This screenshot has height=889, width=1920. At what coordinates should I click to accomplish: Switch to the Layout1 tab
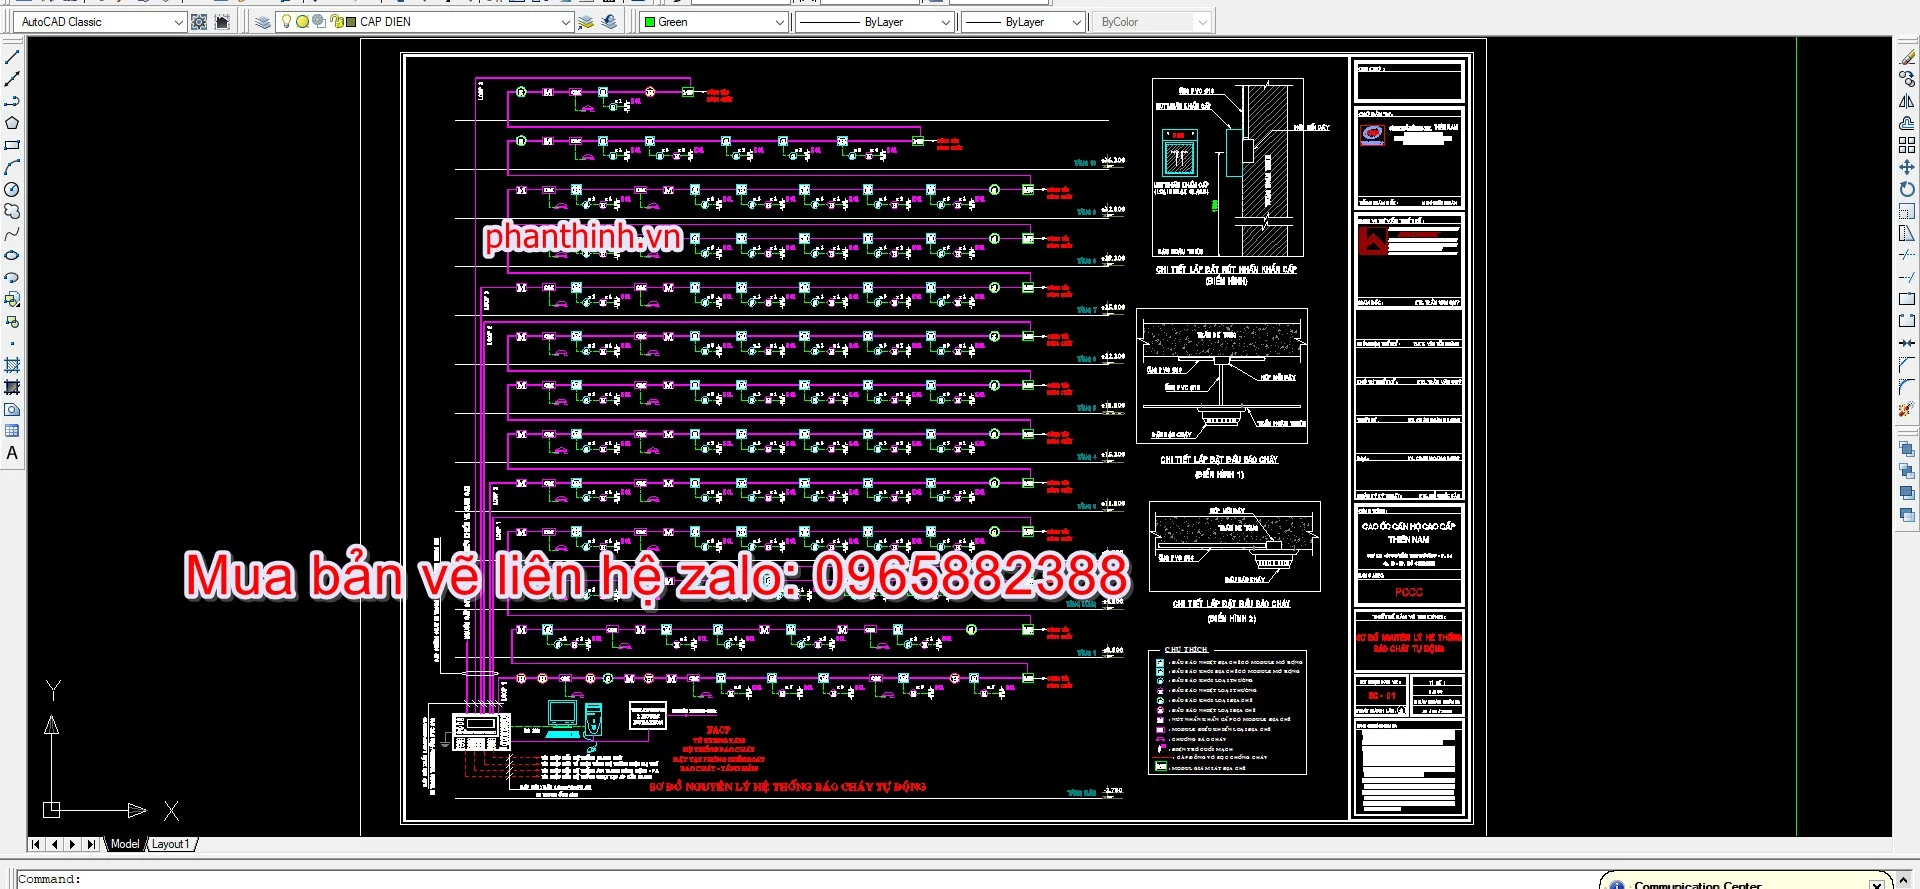click(x=171, y=844)
